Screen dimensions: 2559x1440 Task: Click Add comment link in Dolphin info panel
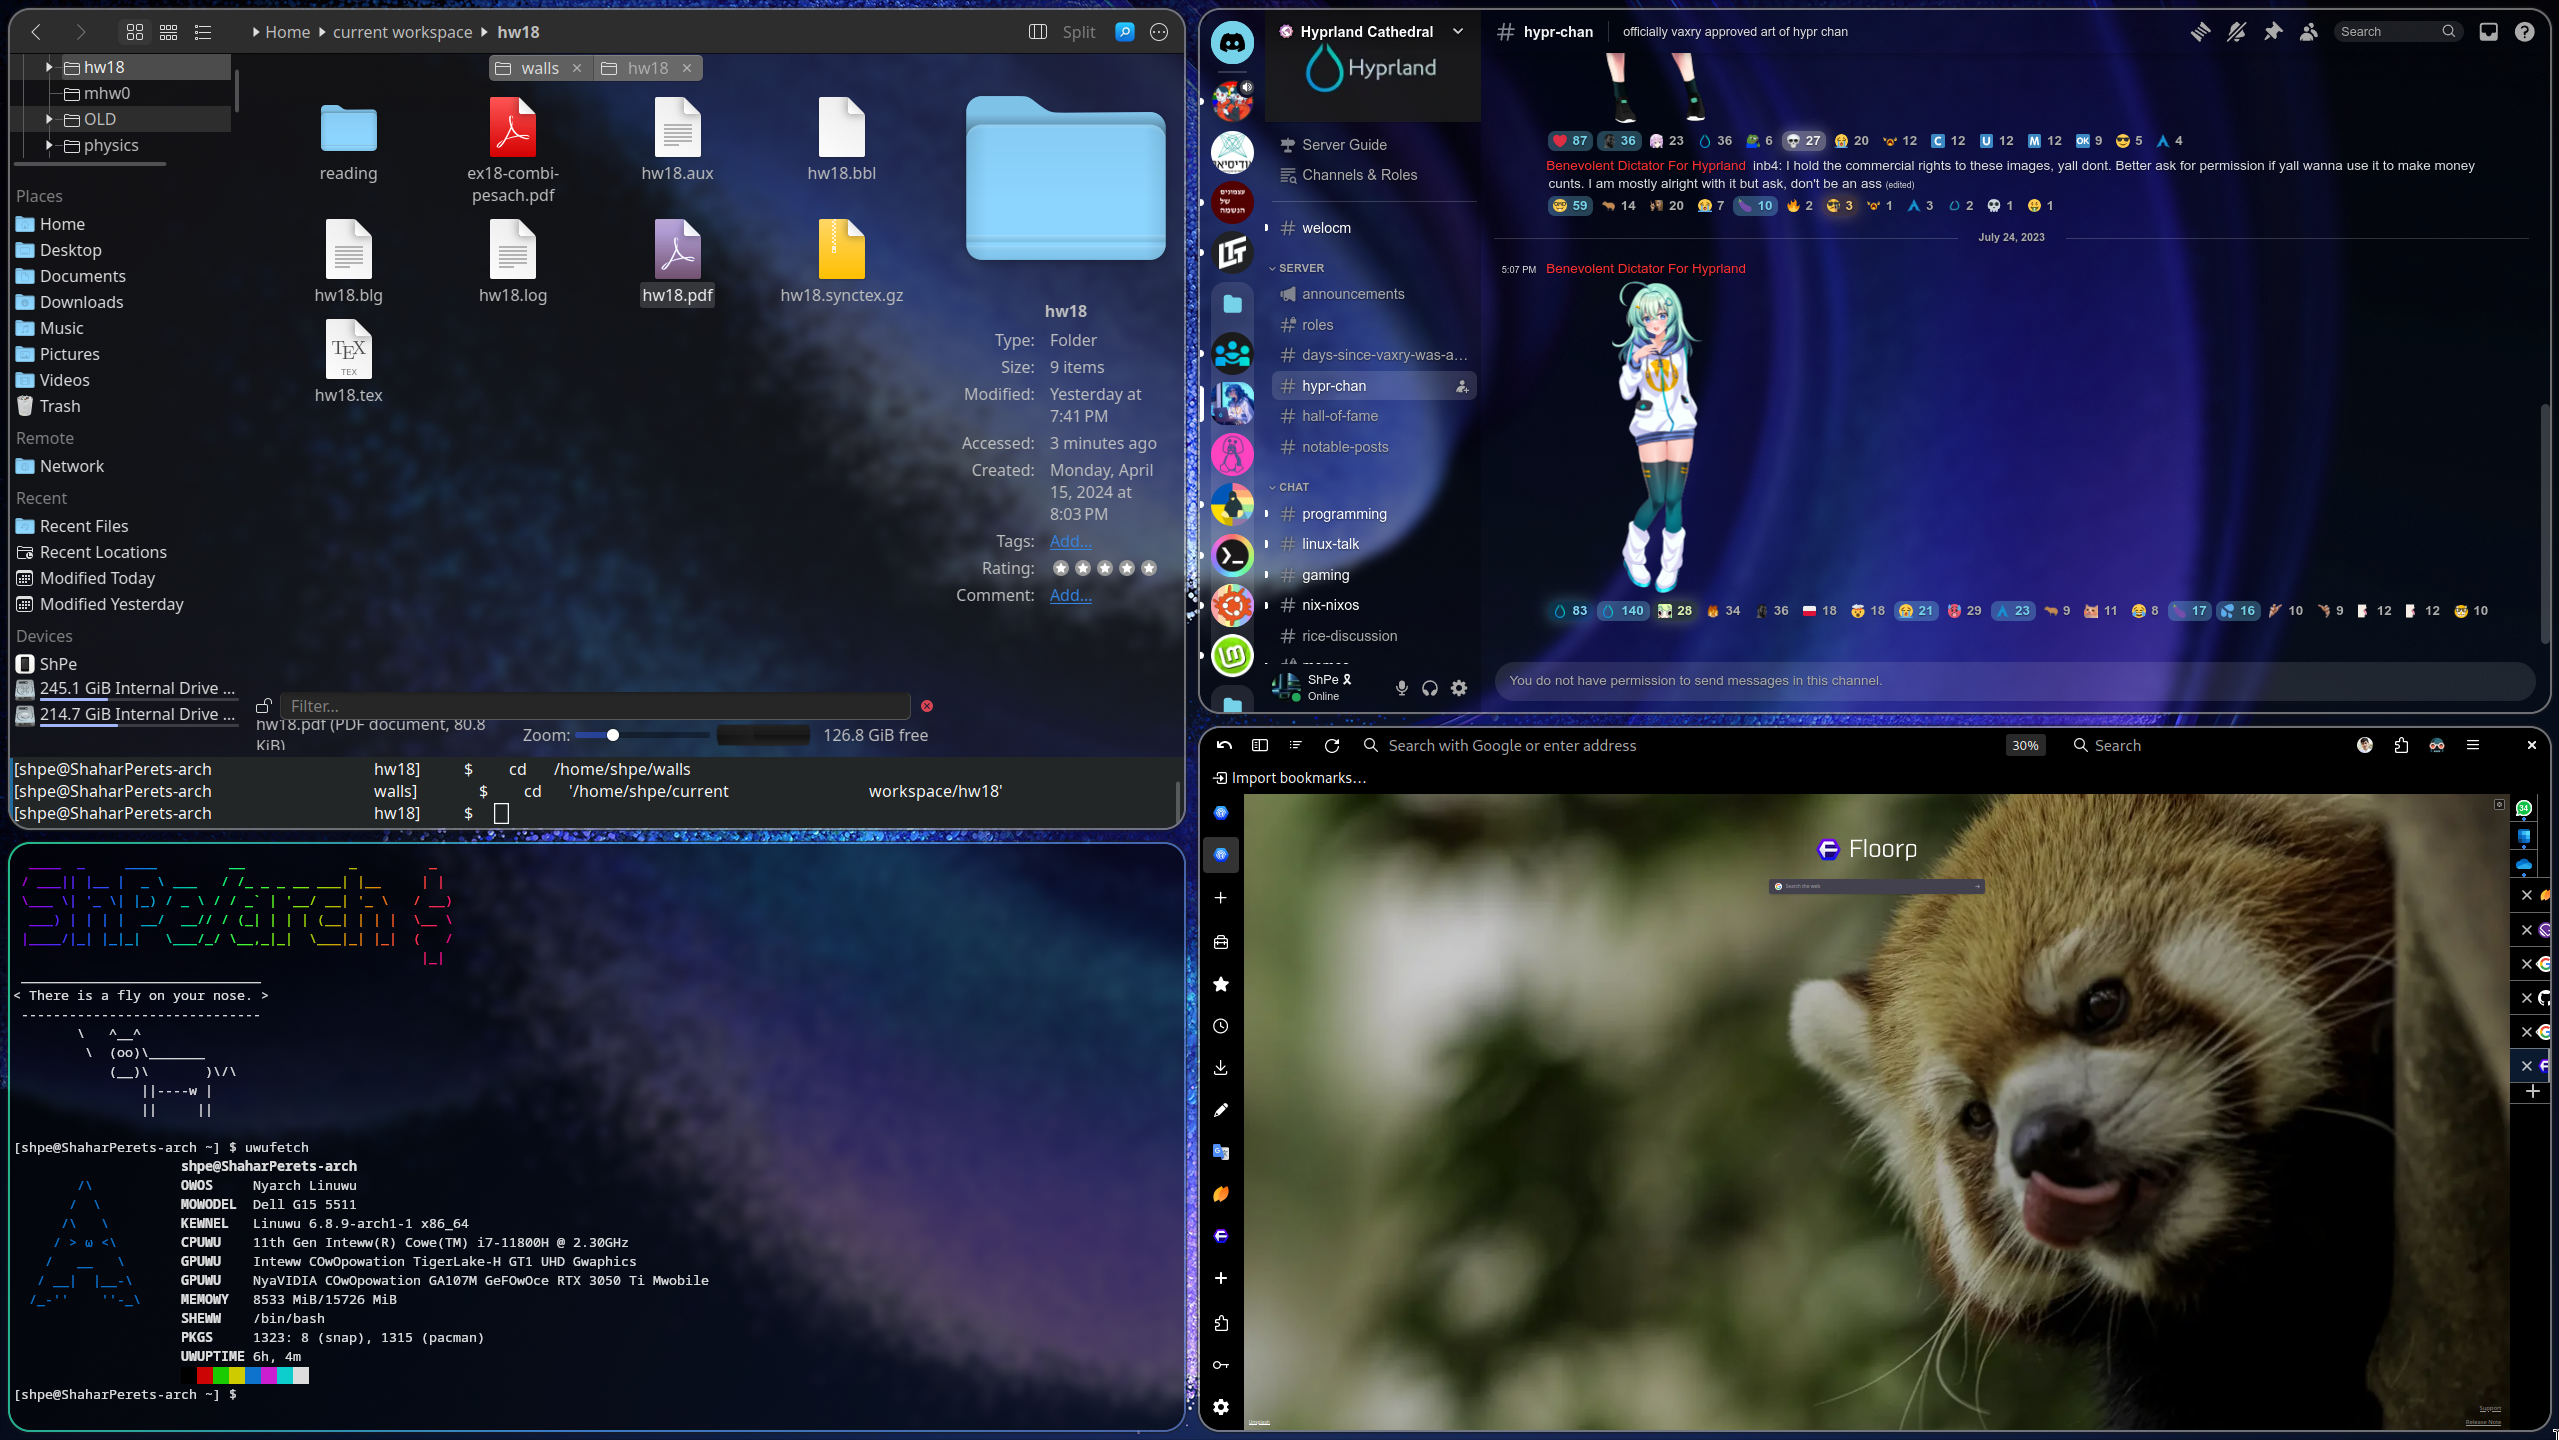pos(1070,595)
